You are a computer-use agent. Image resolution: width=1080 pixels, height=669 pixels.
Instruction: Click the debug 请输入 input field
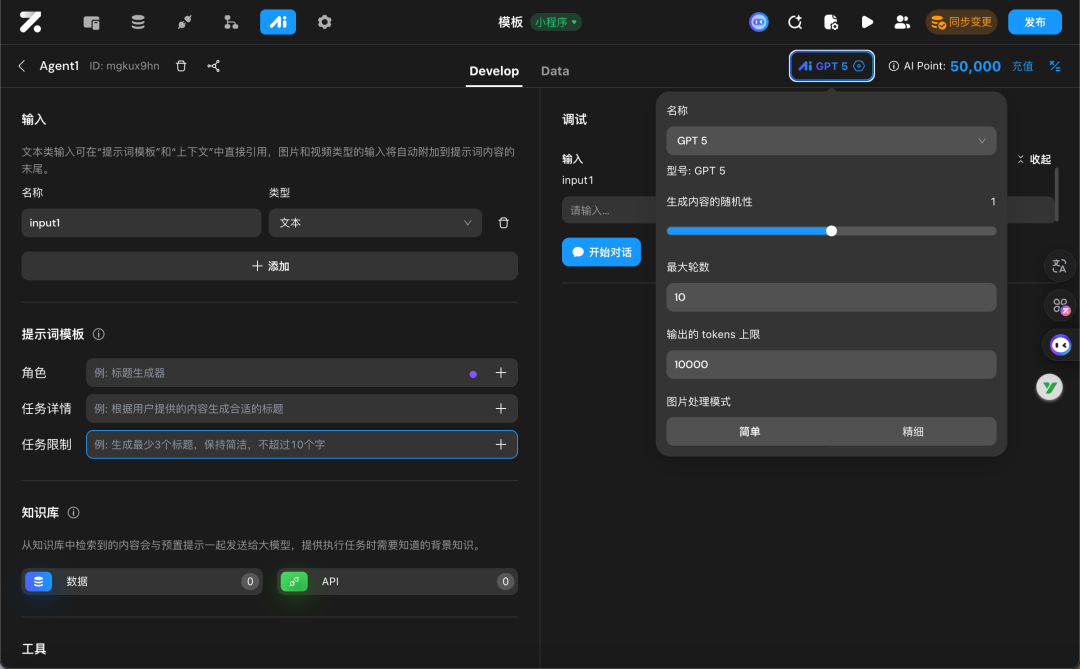609,210
